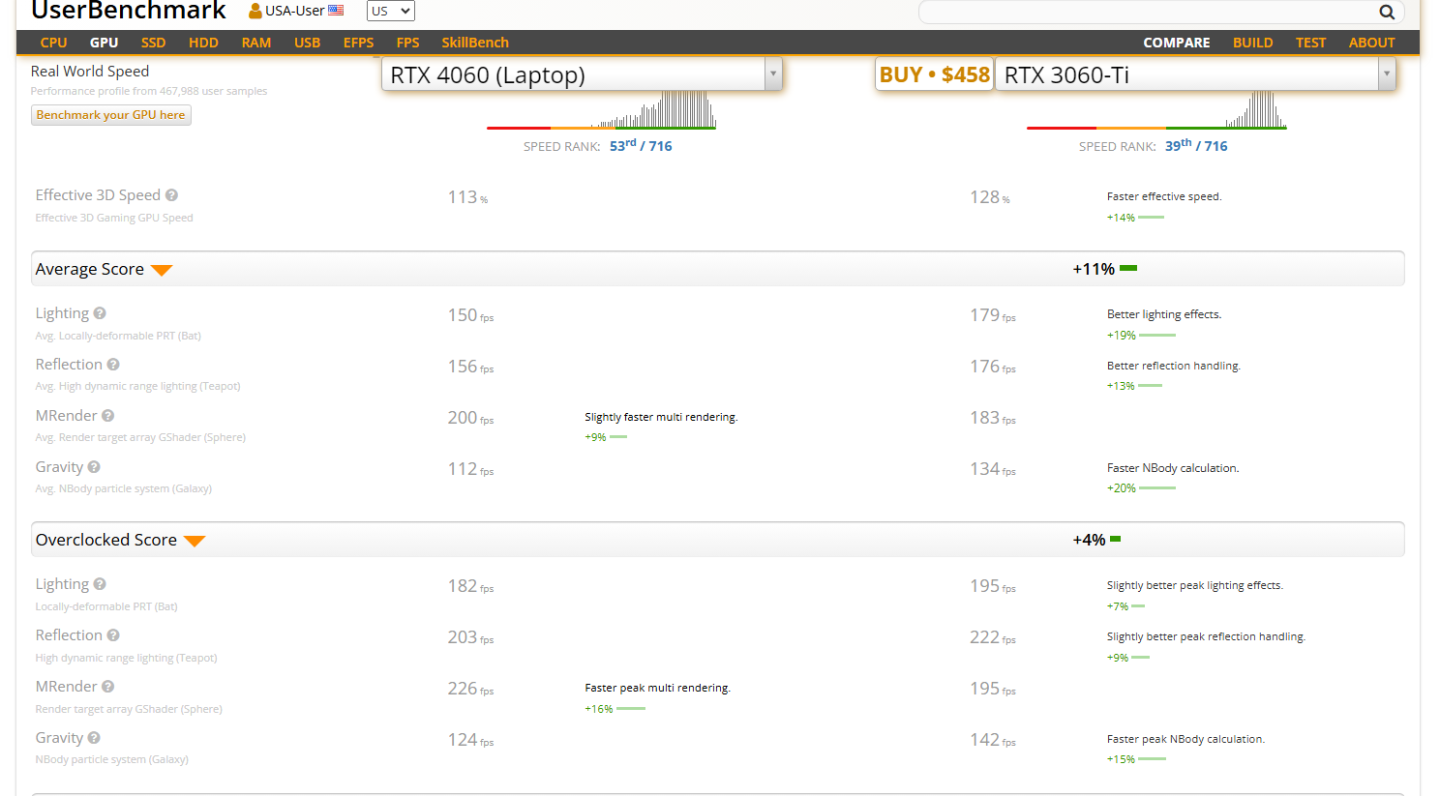This screenshot has width=1440, height=796.
Task: Click RTX 3060-Ti speed distribution histogram
Action: click(1157, 110)
